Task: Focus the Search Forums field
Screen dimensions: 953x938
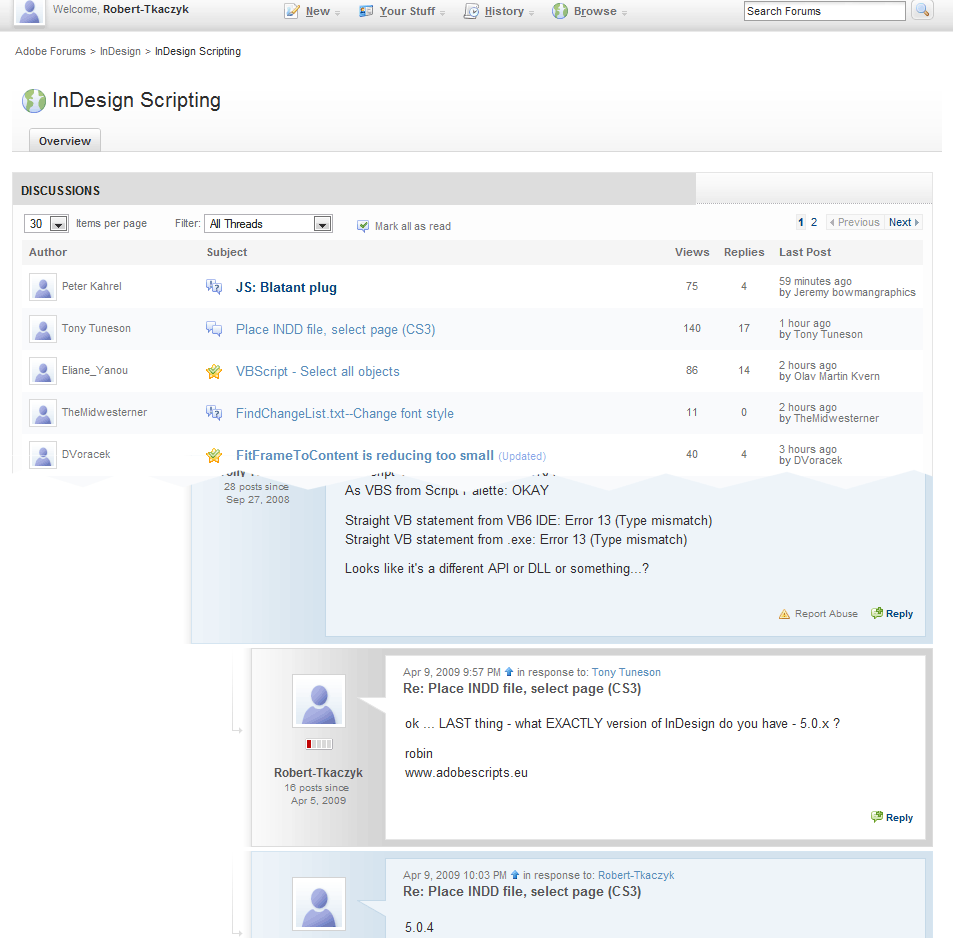Action: click(x=824, y=11)
